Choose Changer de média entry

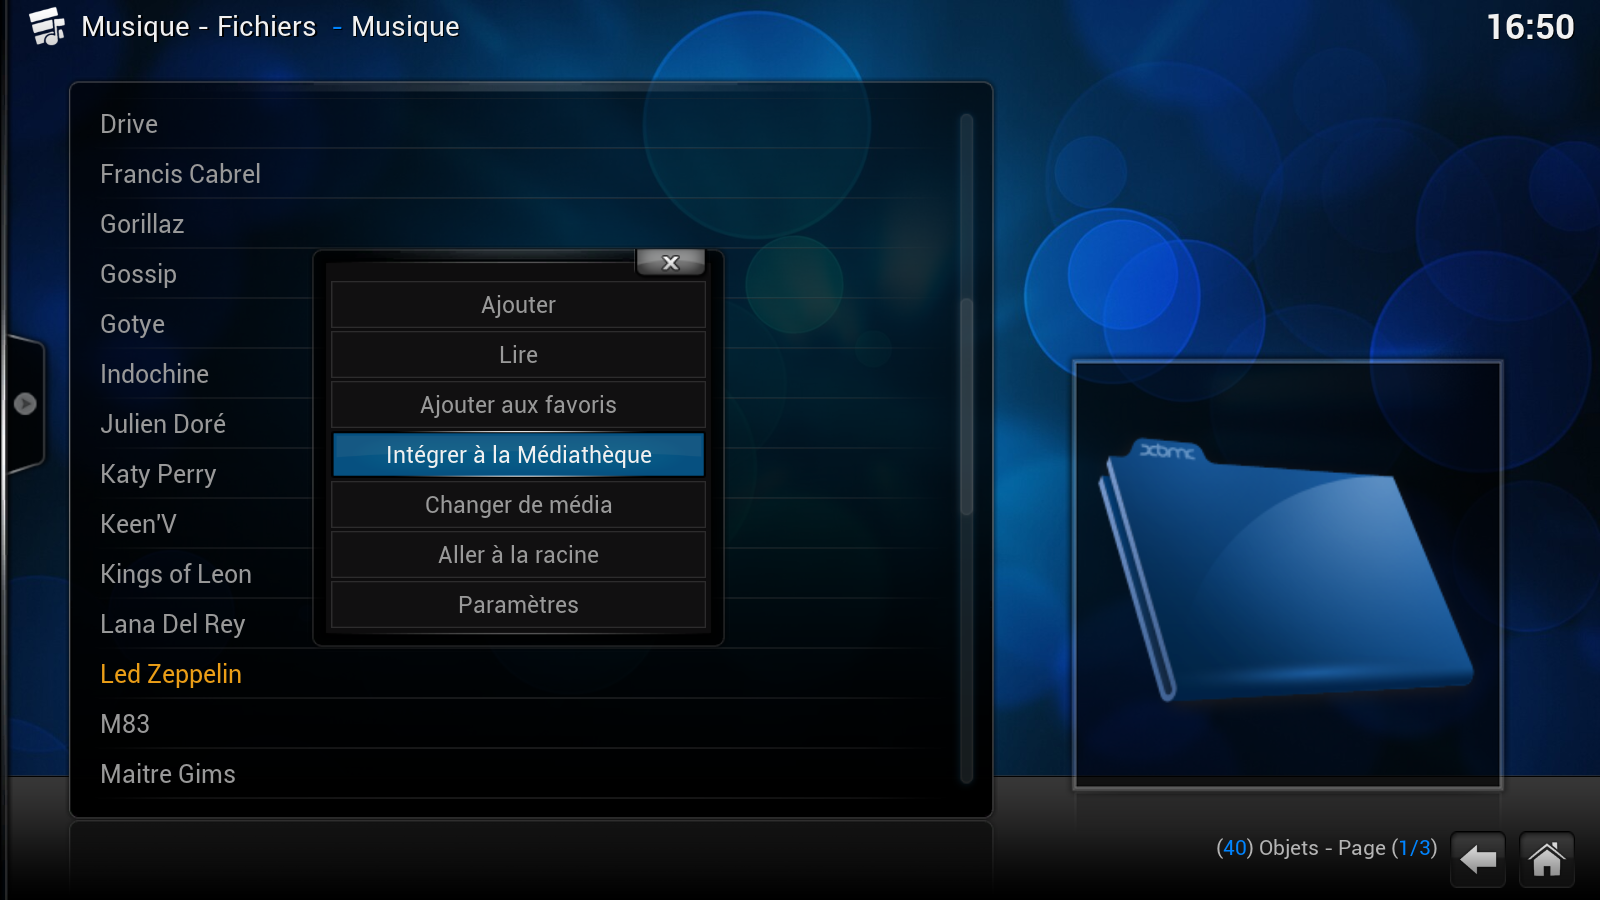518,505
